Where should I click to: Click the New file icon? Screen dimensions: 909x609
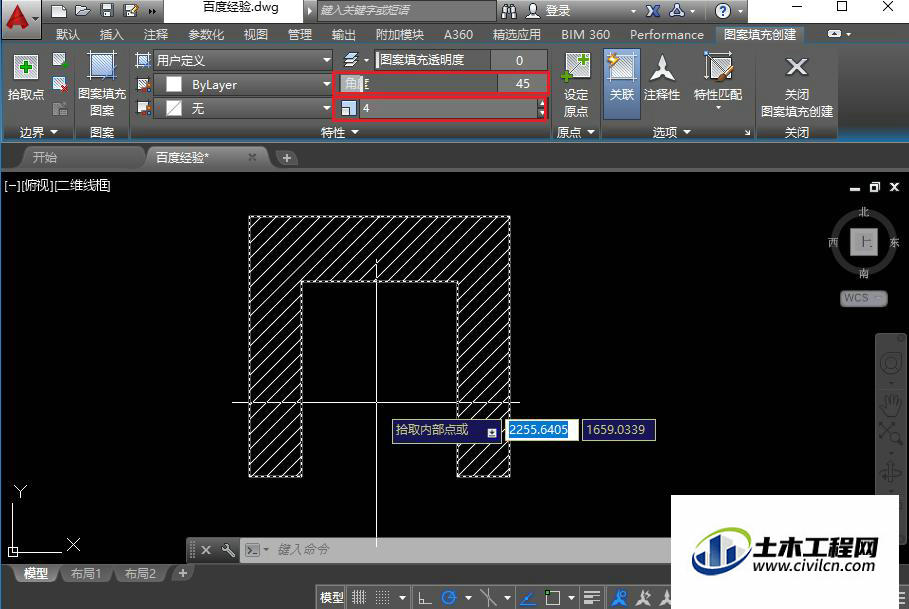(59, 10)
